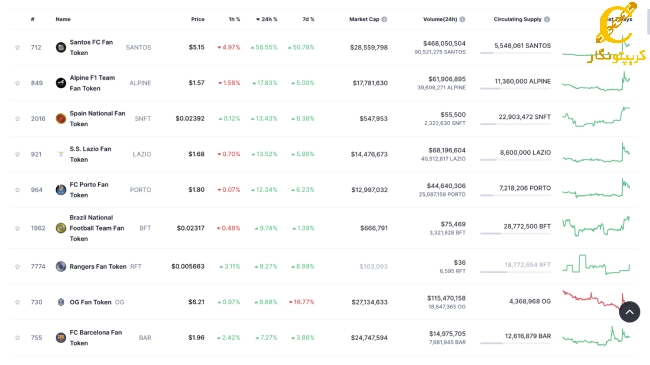Toggle watchlist star for OG Fan Token

pos(17,302)
